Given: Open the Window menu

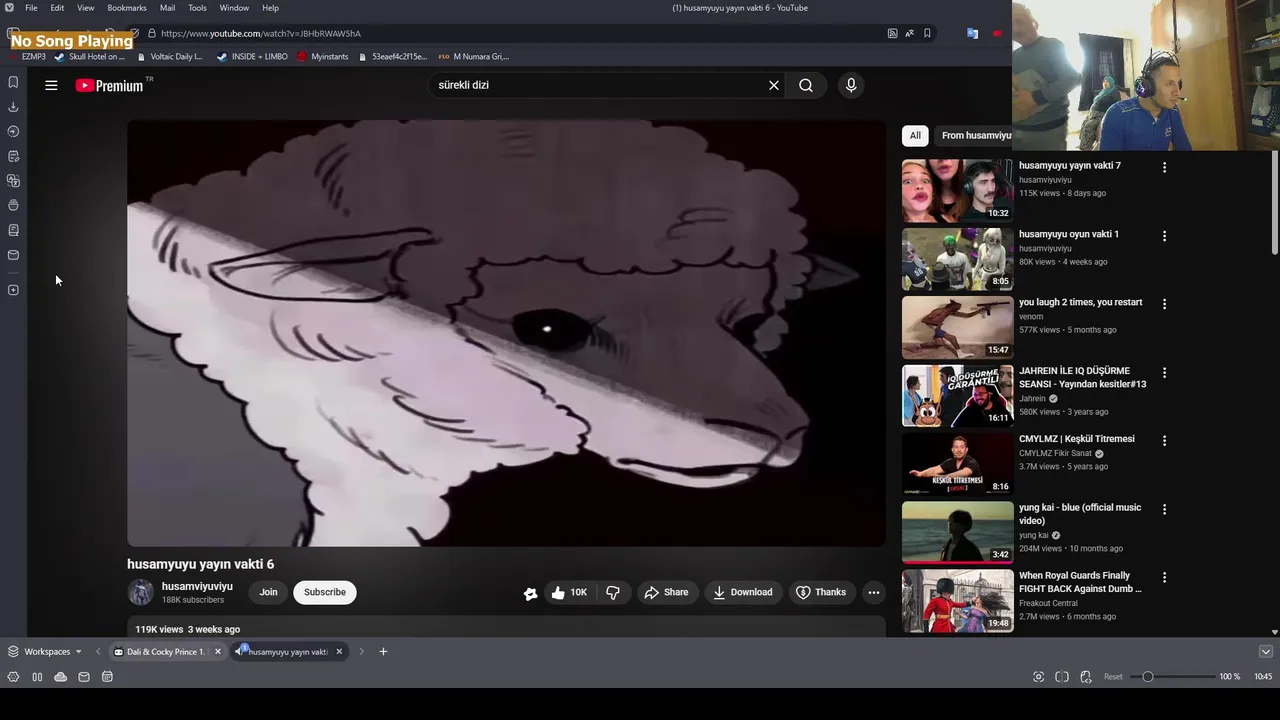Looking at the screenshot, I should (234, 8).
